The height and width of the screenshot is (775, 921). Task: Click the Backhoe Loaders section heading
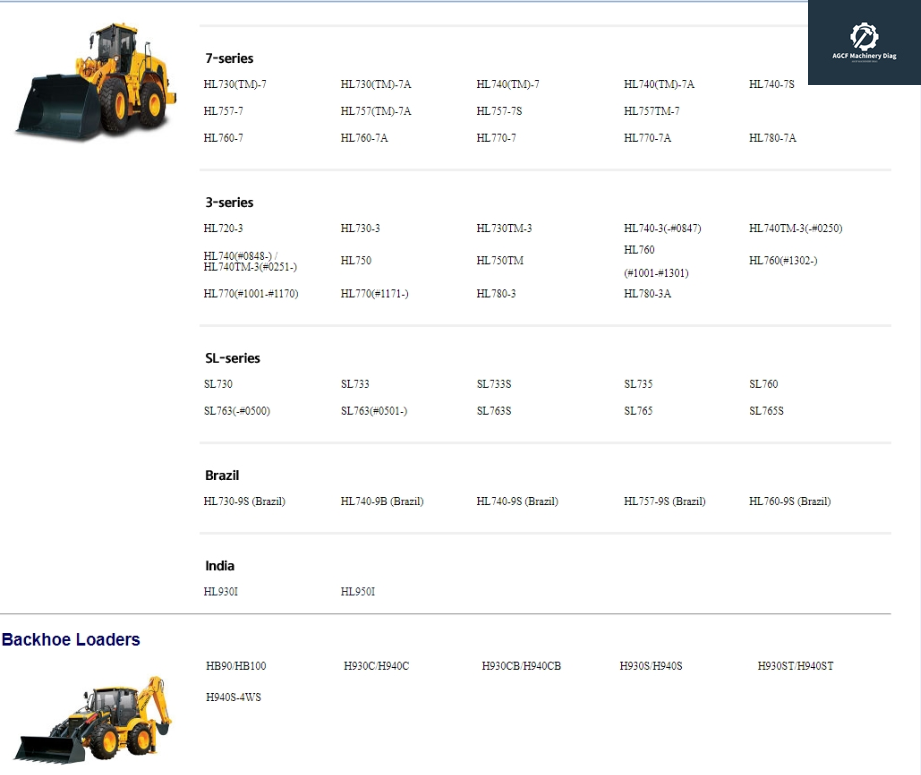click(x=71, y=639)
